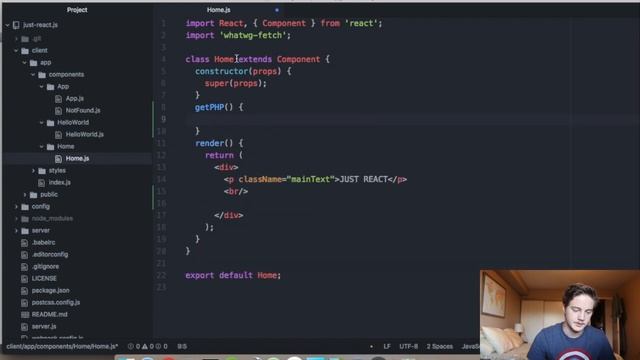The height and width of the screenshot is (360, 640).
Task: Click the server.js file icon
Action: [x=24, y=327]
